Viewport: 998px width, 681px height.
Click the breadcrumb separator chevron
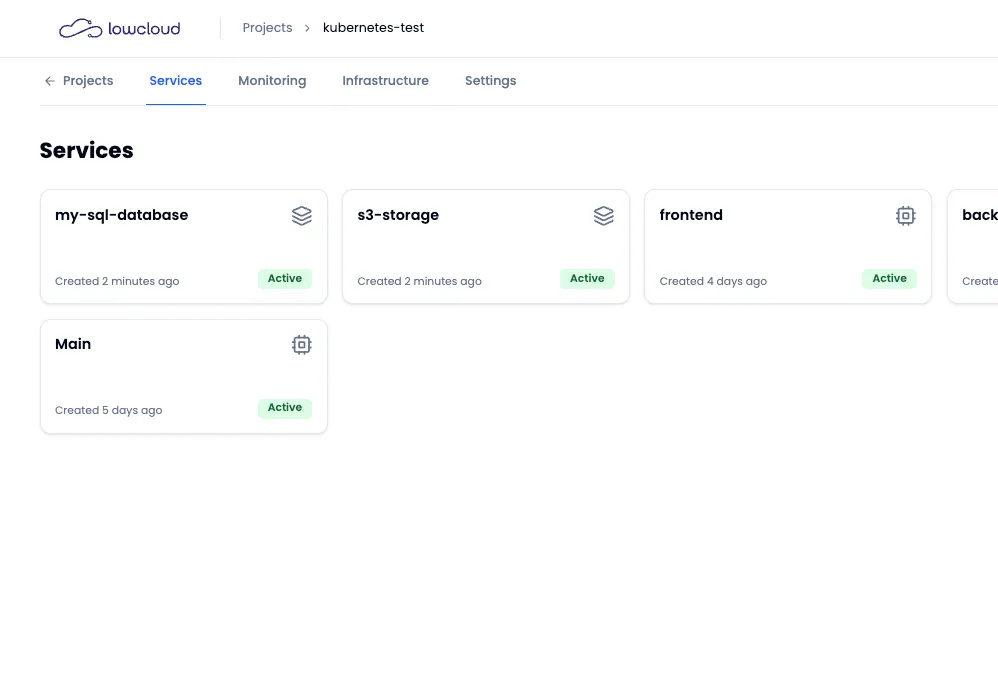307,28
